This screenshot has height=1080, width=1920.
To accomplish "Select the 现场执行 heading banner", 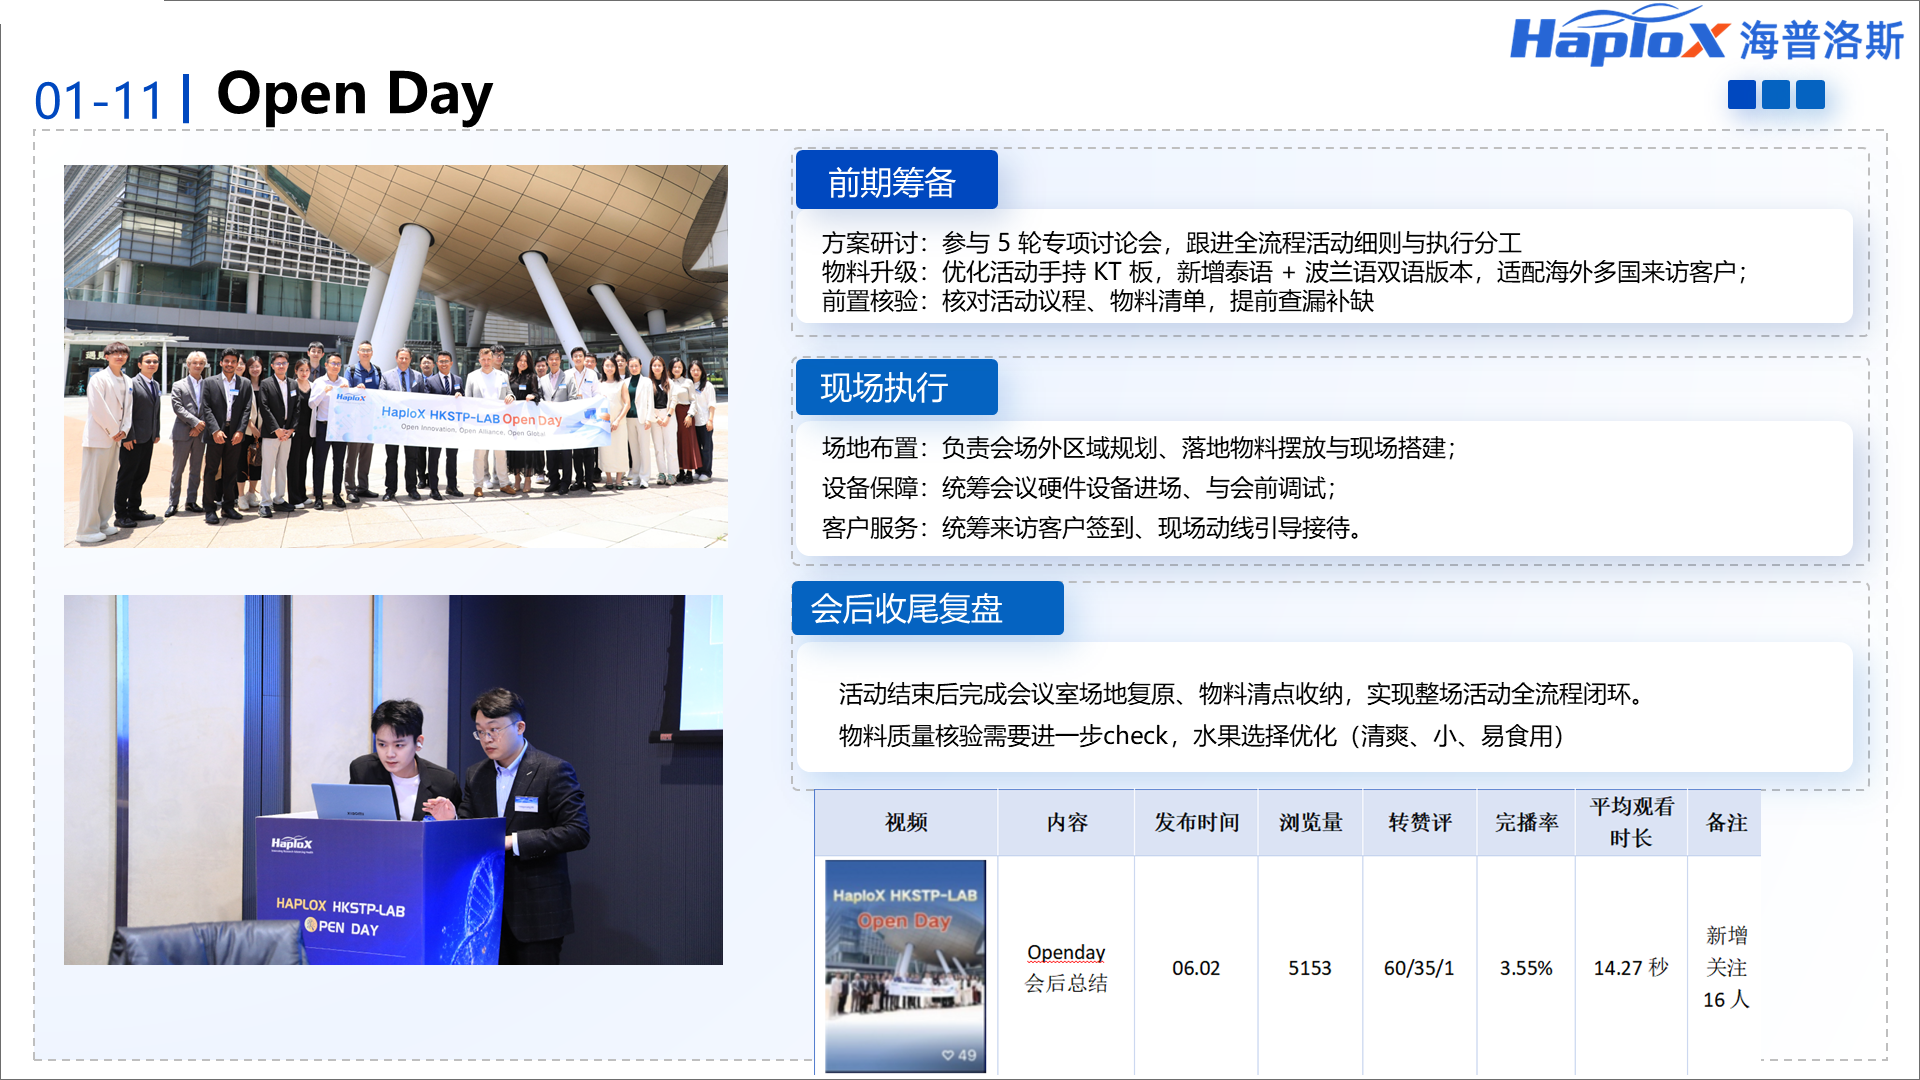I will point(897,386).
